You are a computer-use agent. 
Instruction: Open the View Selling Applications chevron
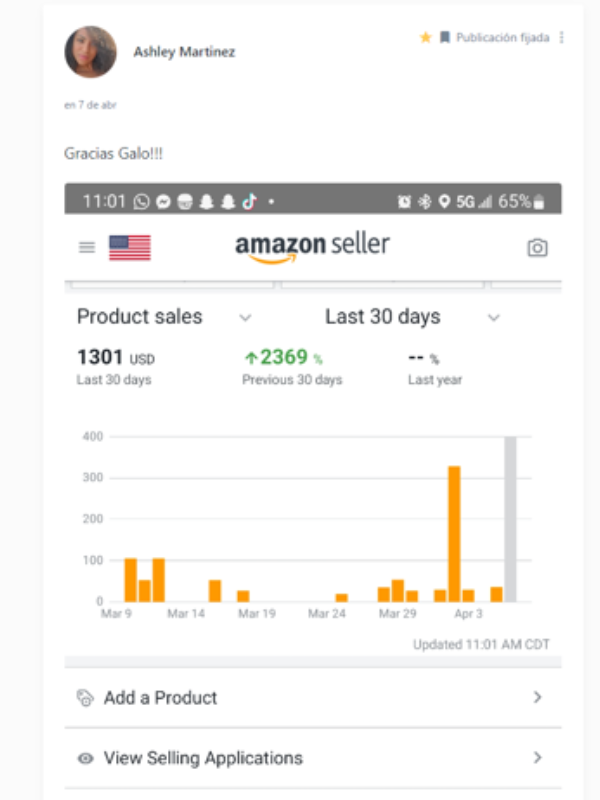pos(537,758)
